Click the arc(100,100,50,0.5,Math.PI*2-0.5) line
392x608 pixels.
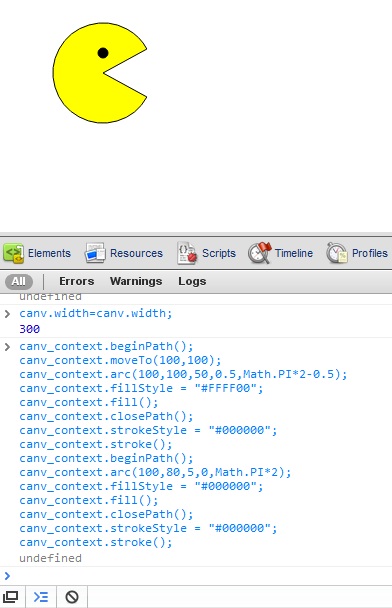pos(183,374)
